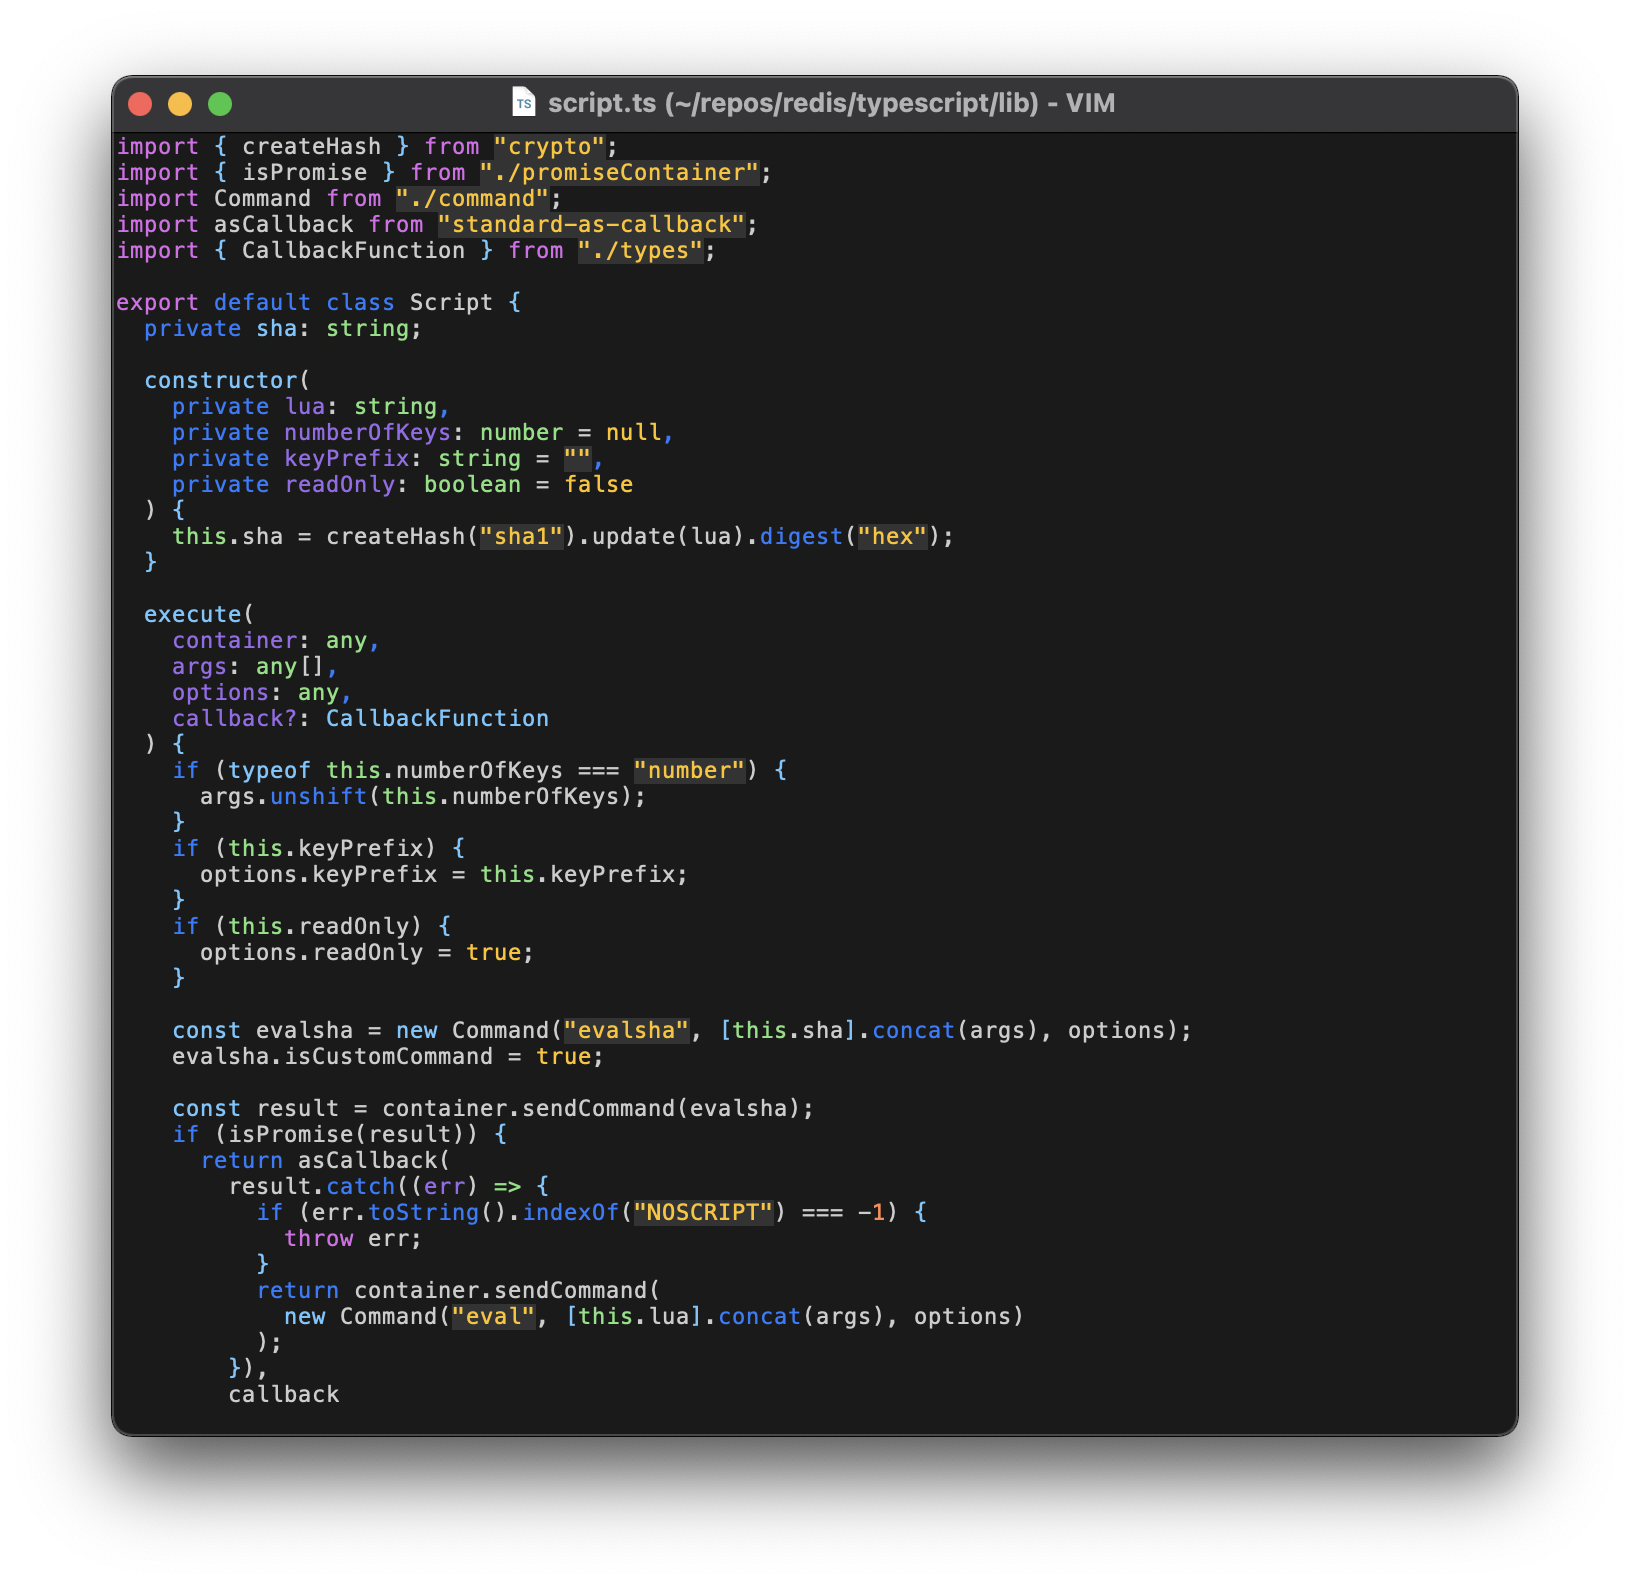Viewport: 1630px width, 1584px height.
Task: Click the script.ts window title text
Action: tap(831, 103)
